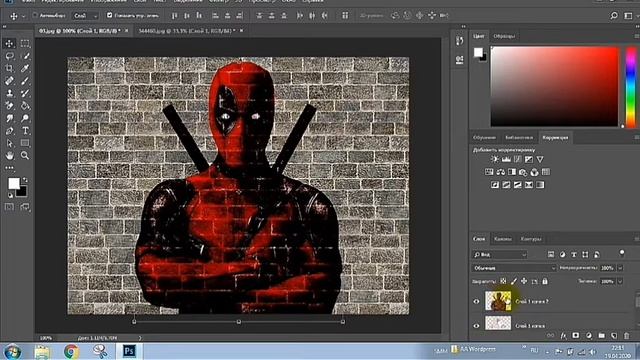Viewport: 640px width, 360px height.
Task: Select the Hand tool
Action: point(10,156)
